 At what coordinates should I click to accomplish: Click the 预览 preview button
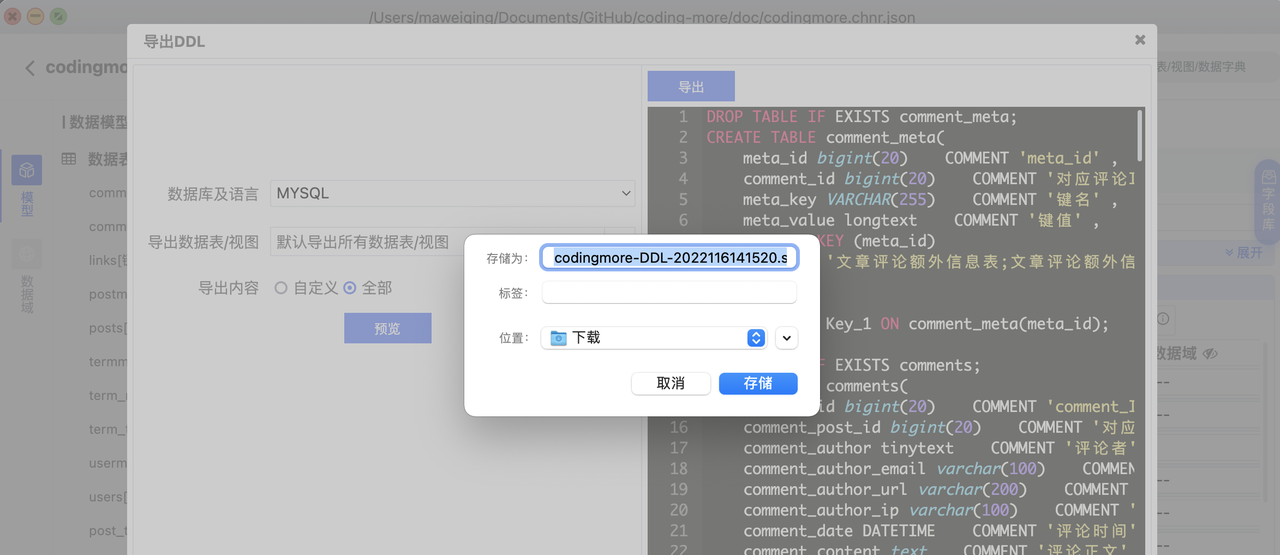[387, 329]
